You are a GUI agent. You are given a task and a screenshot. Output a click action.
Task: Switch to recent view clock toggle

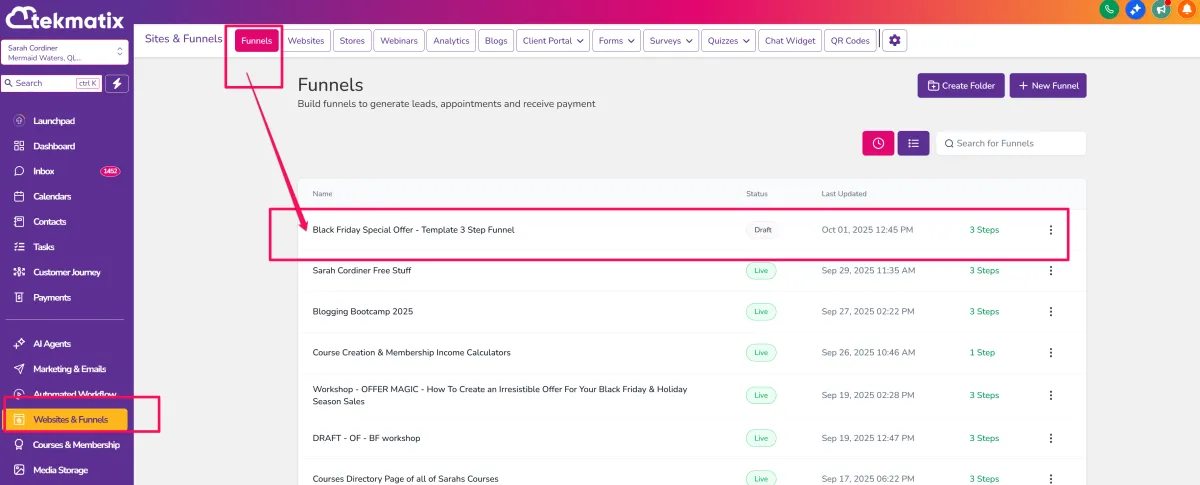[878, 143]
